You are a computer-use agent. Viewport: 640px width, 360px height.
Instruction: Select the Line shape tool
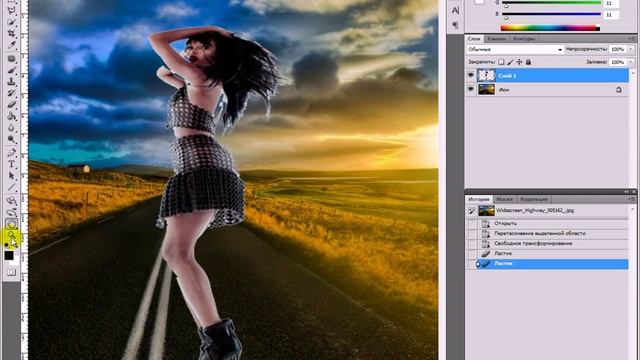[x=11, y=187]
